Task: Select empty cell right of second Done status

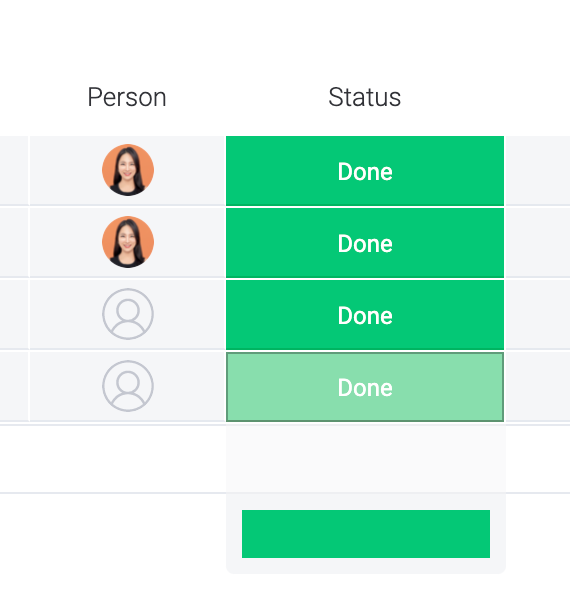Action: (538, 243)
